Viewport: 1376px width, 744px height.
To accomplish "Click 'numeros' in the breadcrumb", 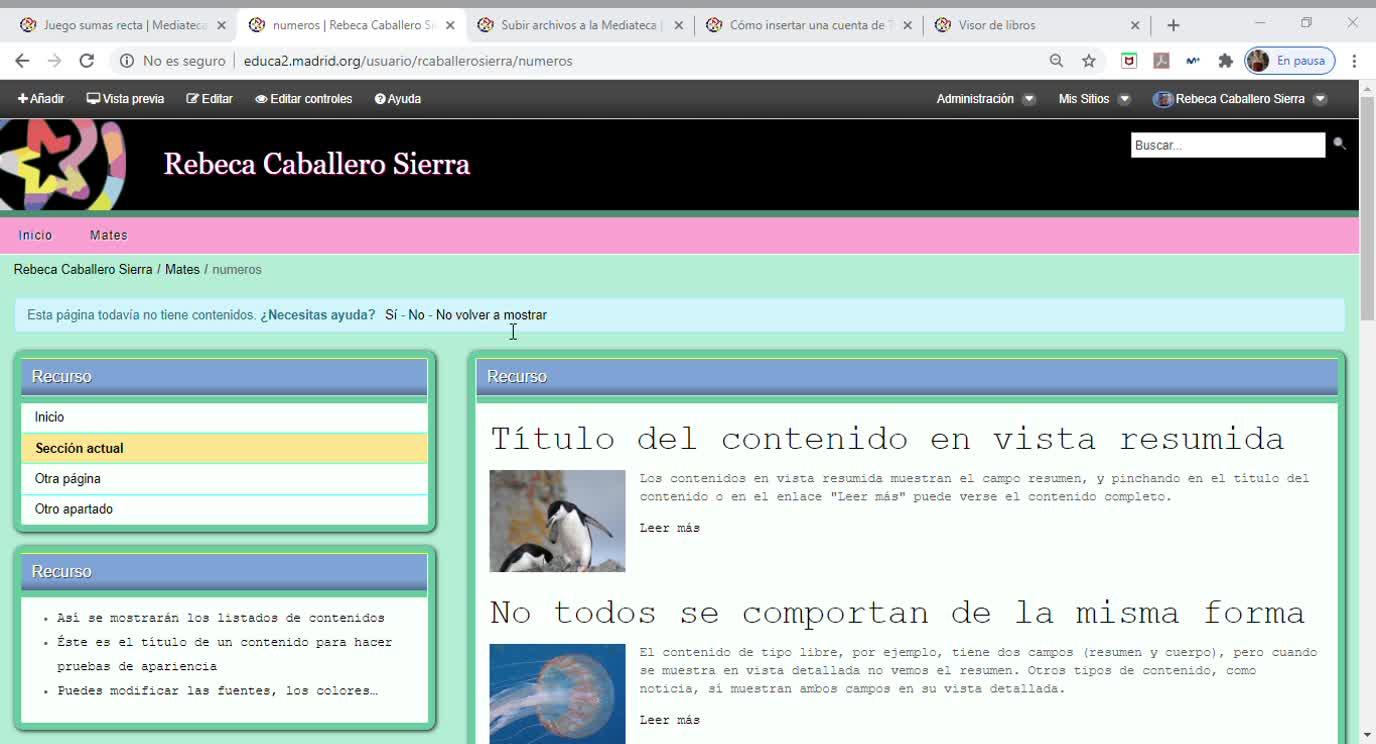I will (237, 270).
